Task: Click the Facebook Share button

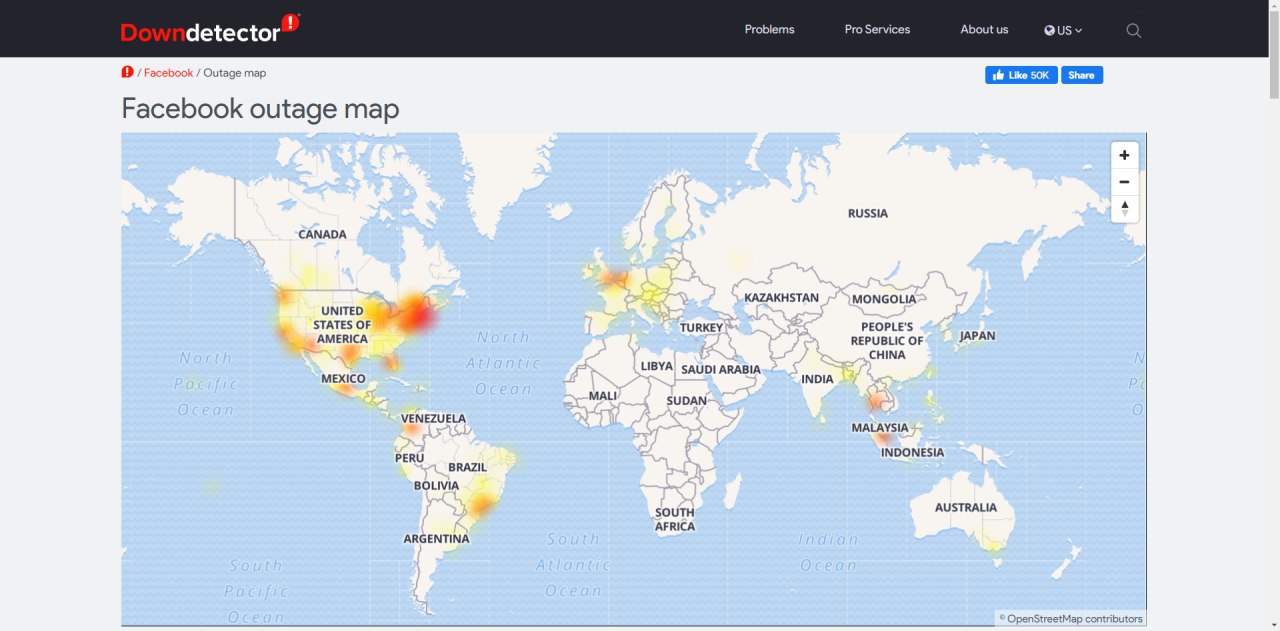Action: coord(1082,75)
